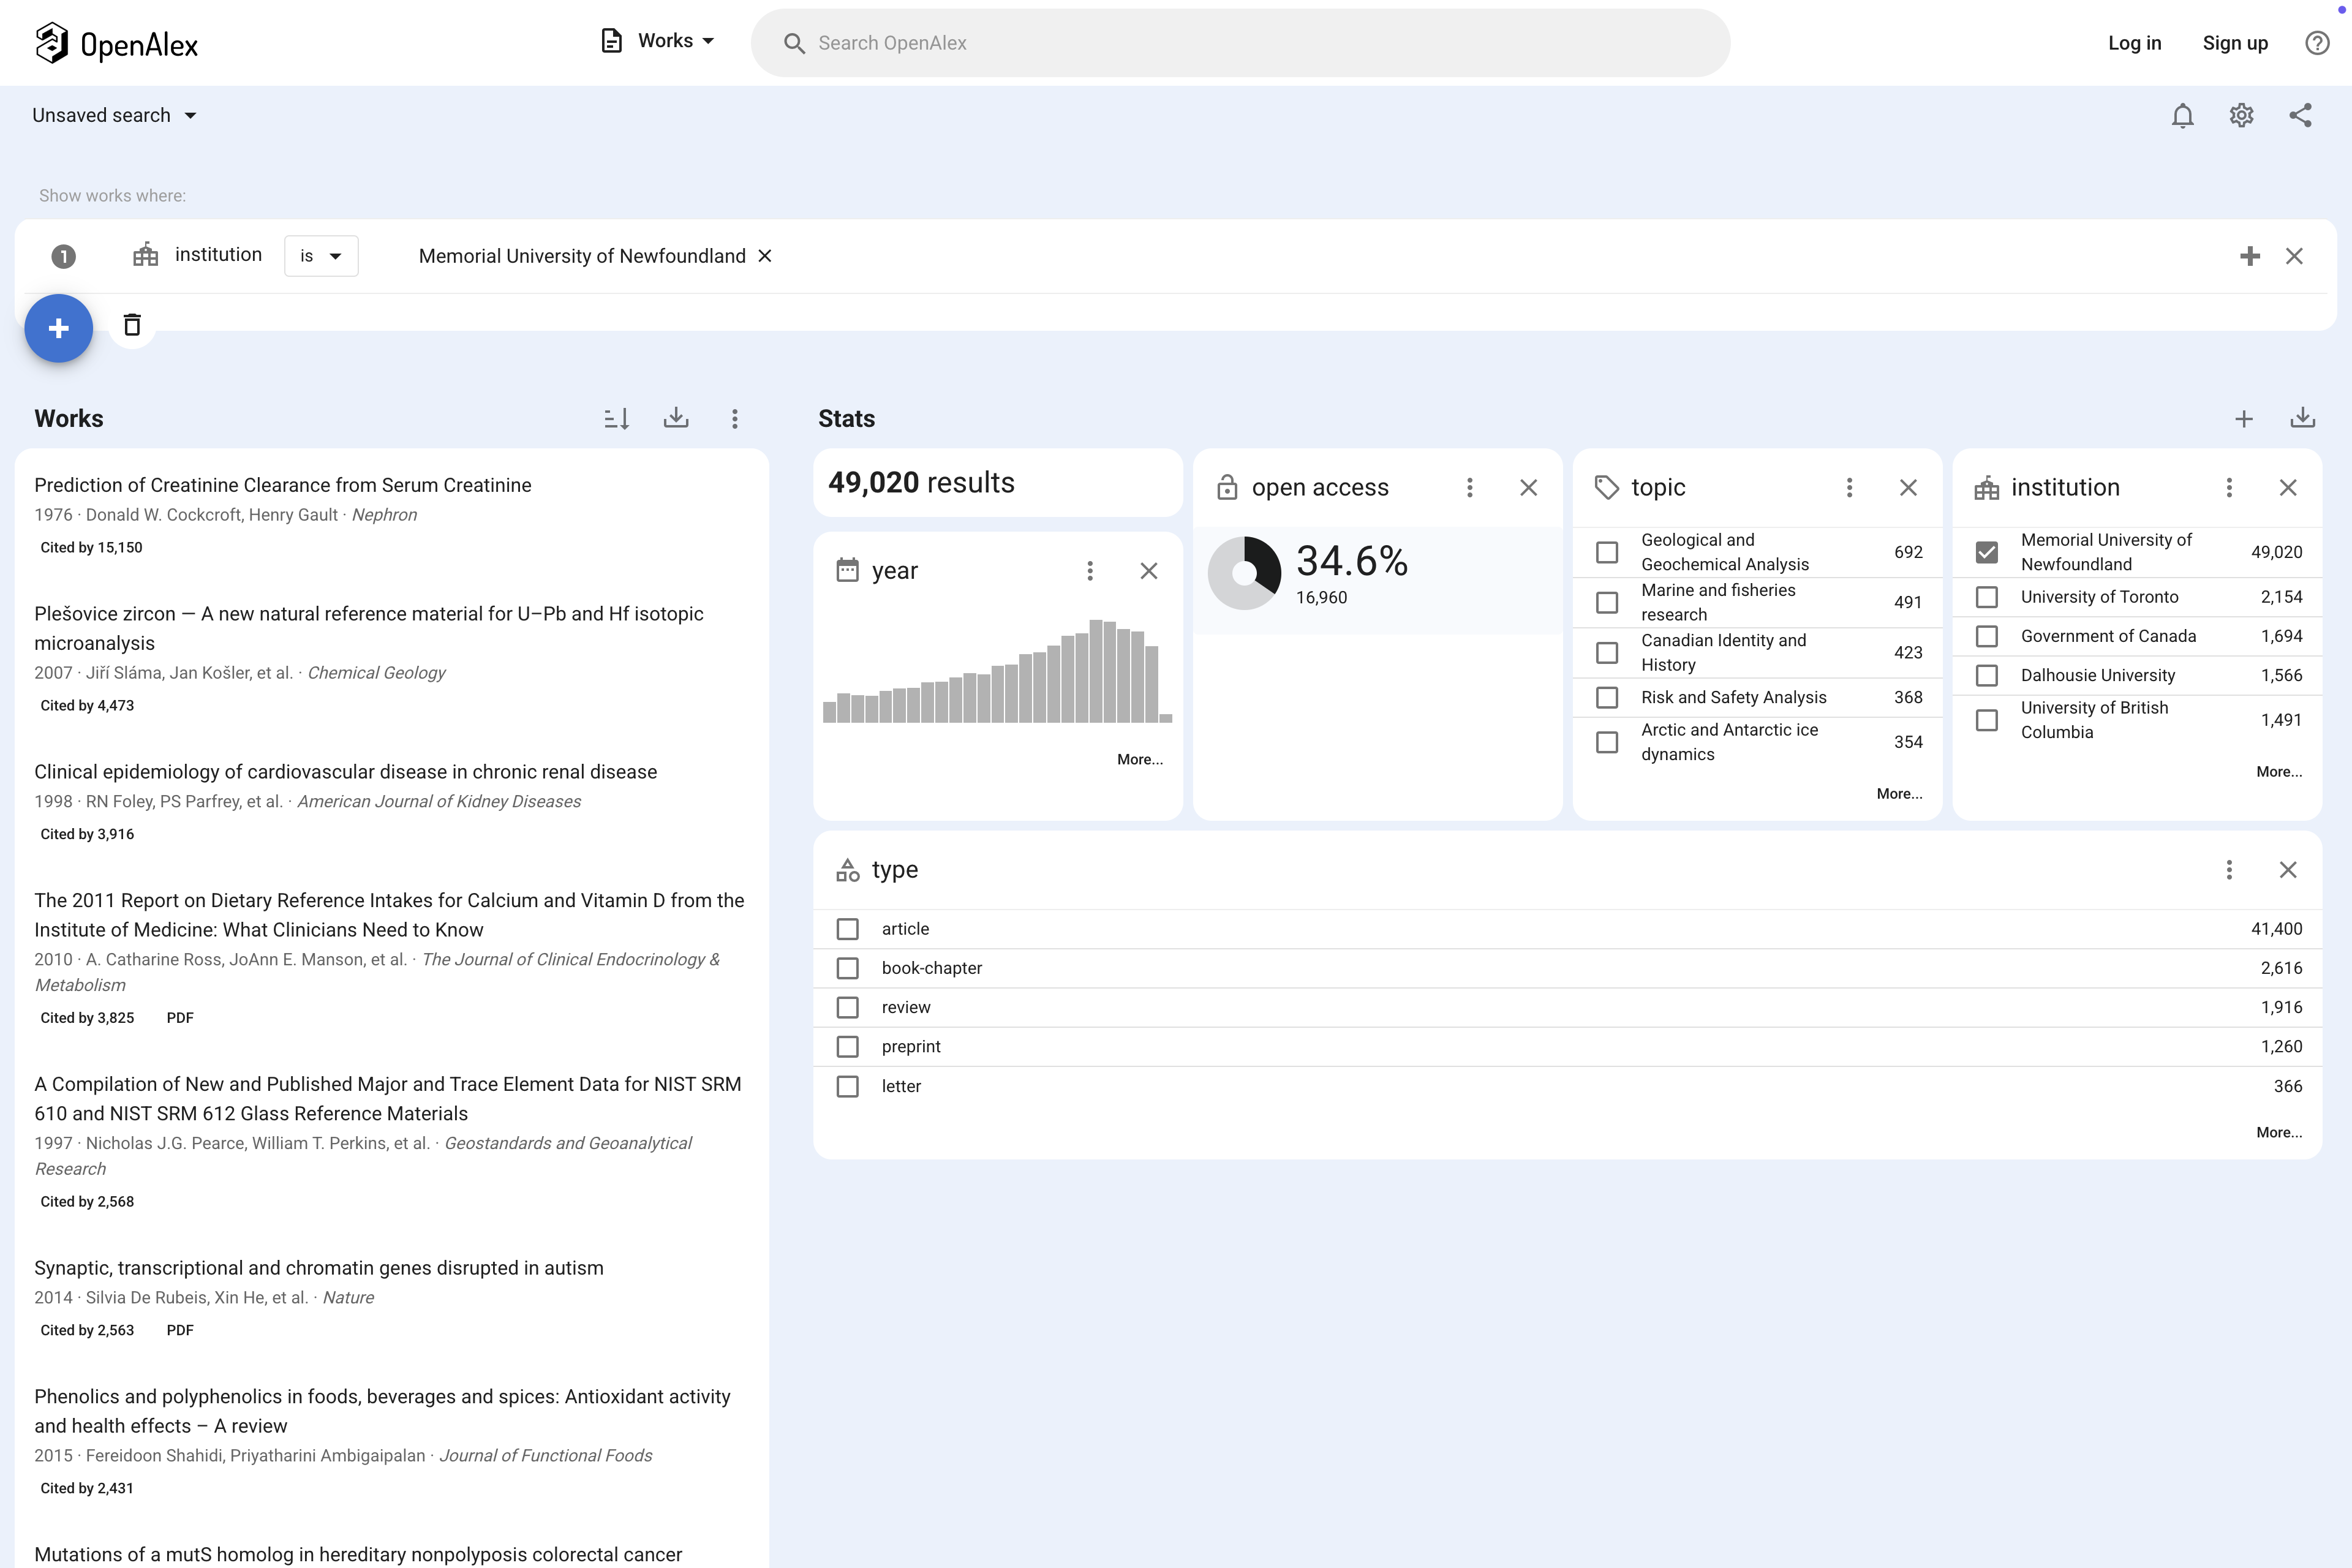The width and height of the screenshot is (2352, 1568).
Task: Open the alerts bell icon
Action: 2182,116
